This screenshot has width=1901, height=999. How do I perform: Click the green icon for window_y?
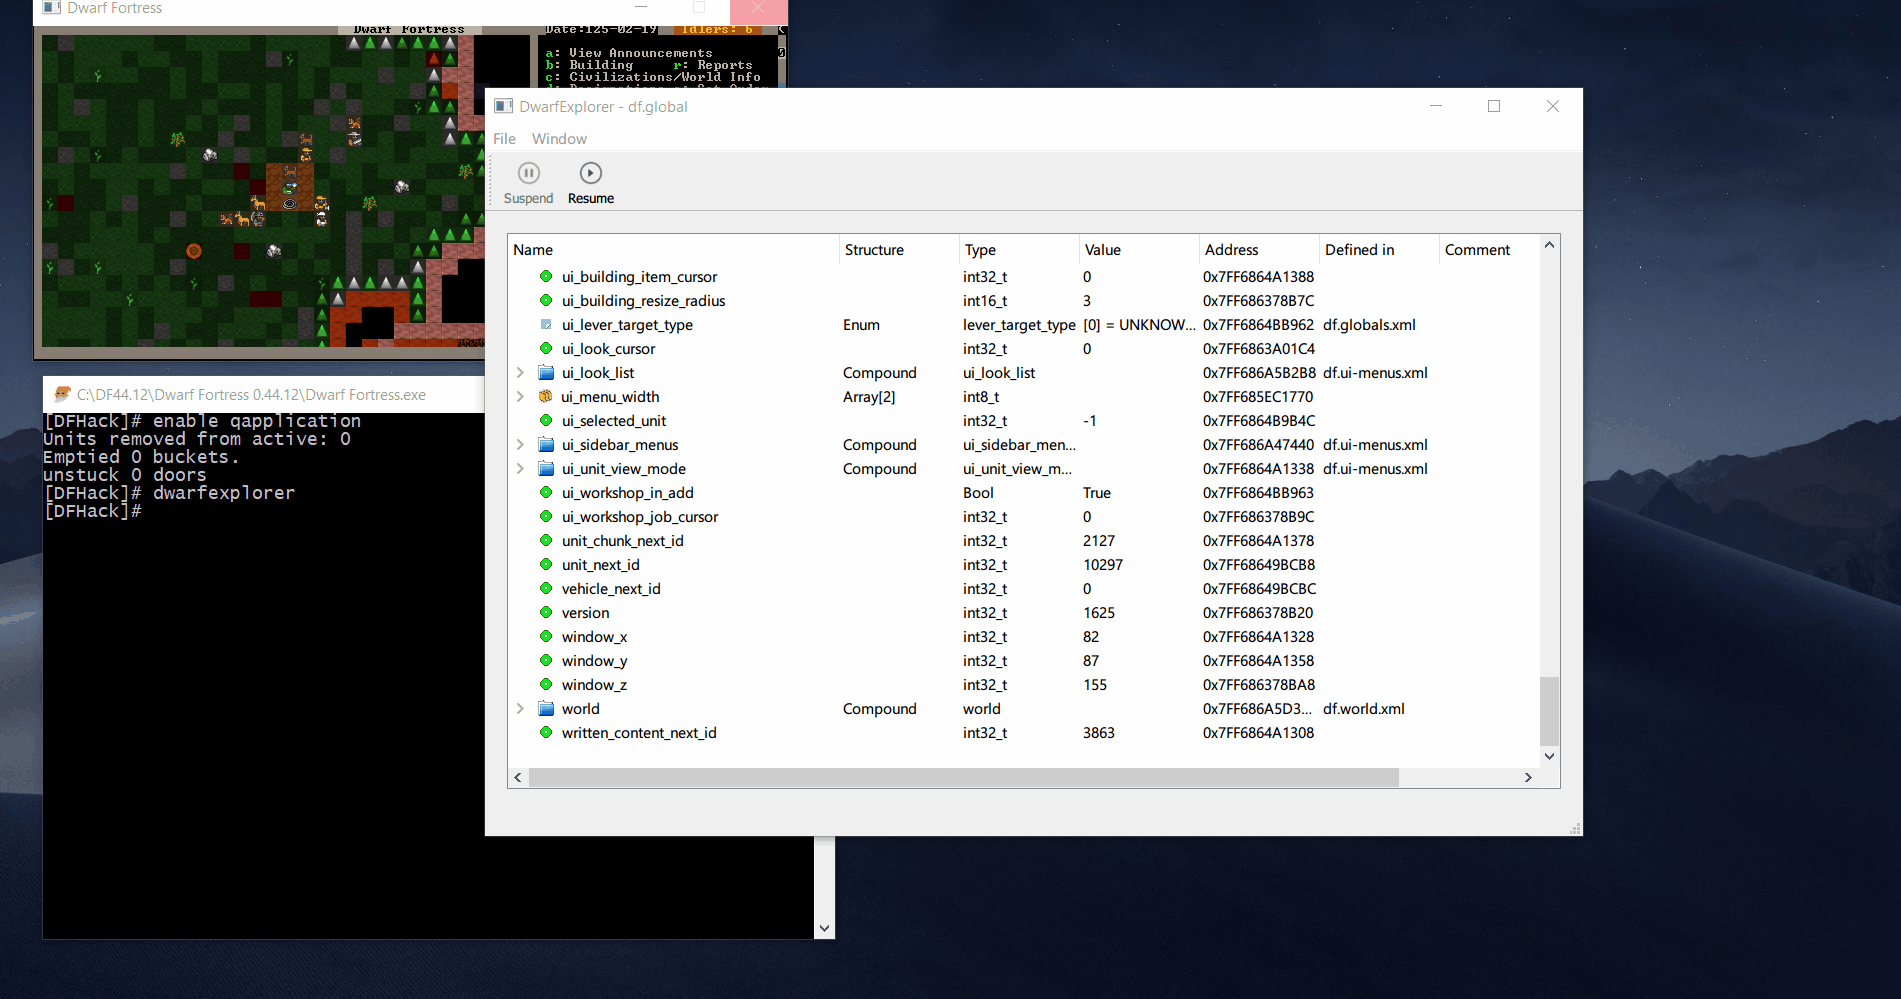[x=546, y=660]
